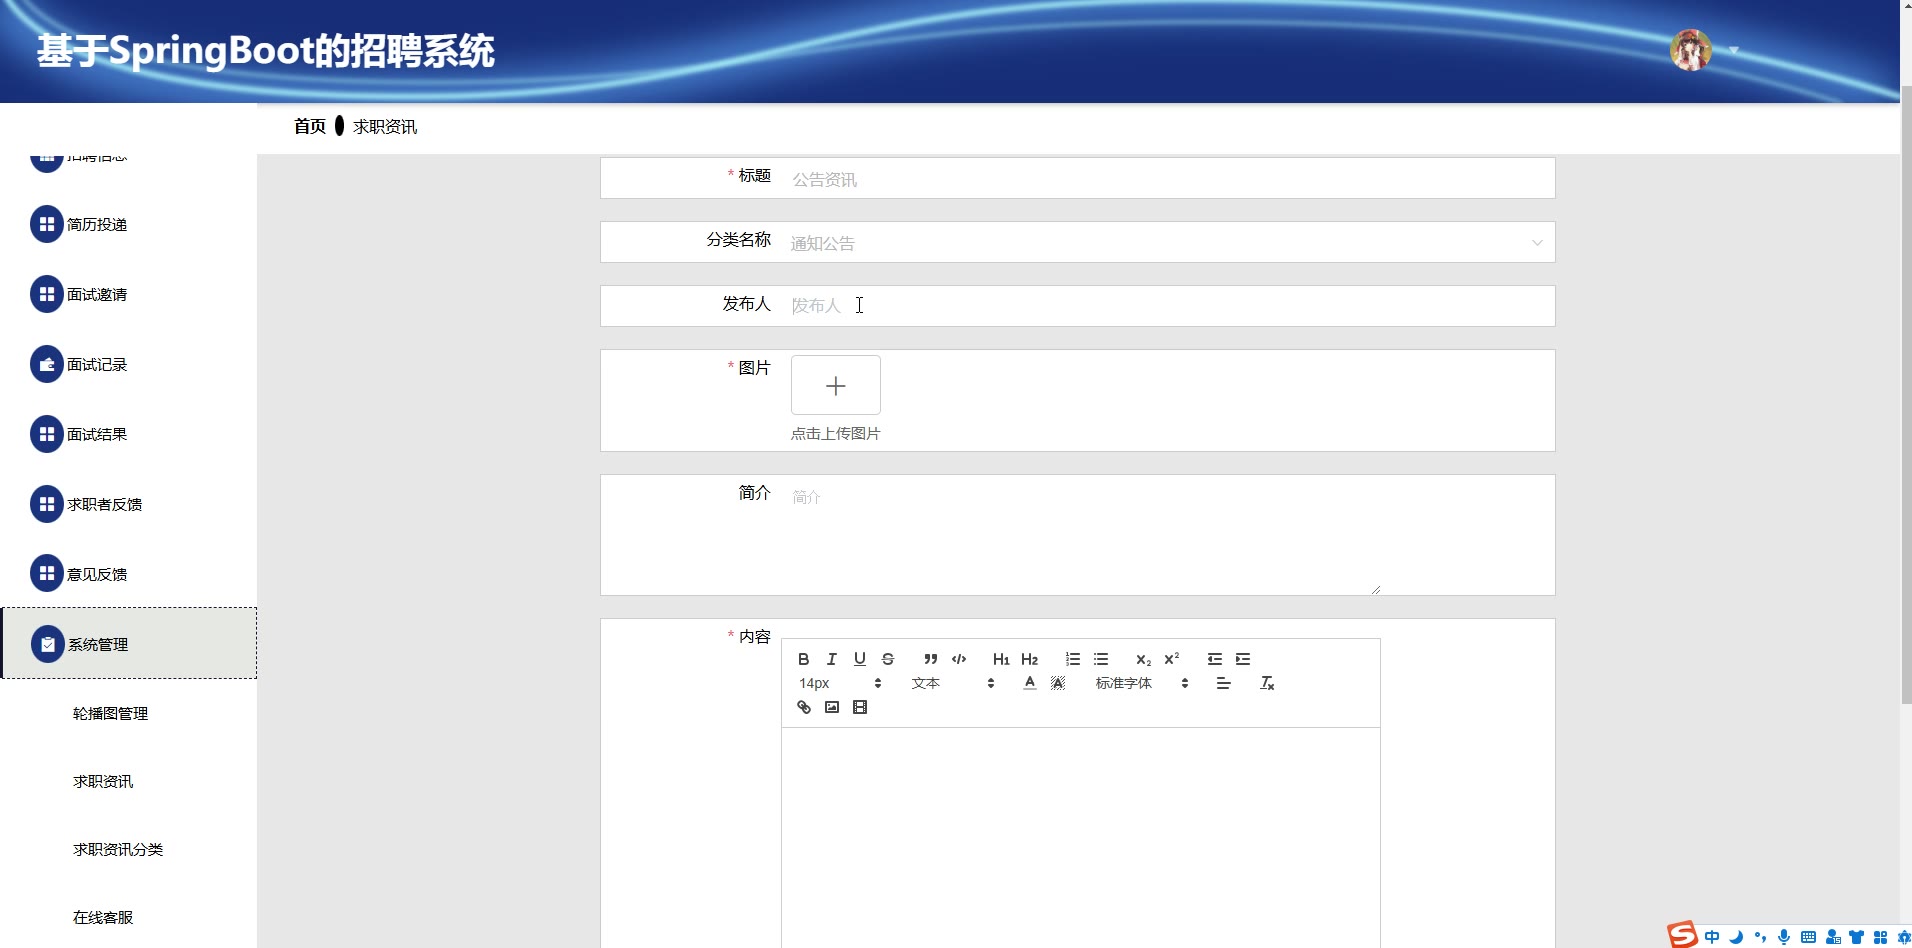Click the 面试记录 sidebar icon
Image resolution: width=1912 pixels, height=948 pixels.
(46, 364)
